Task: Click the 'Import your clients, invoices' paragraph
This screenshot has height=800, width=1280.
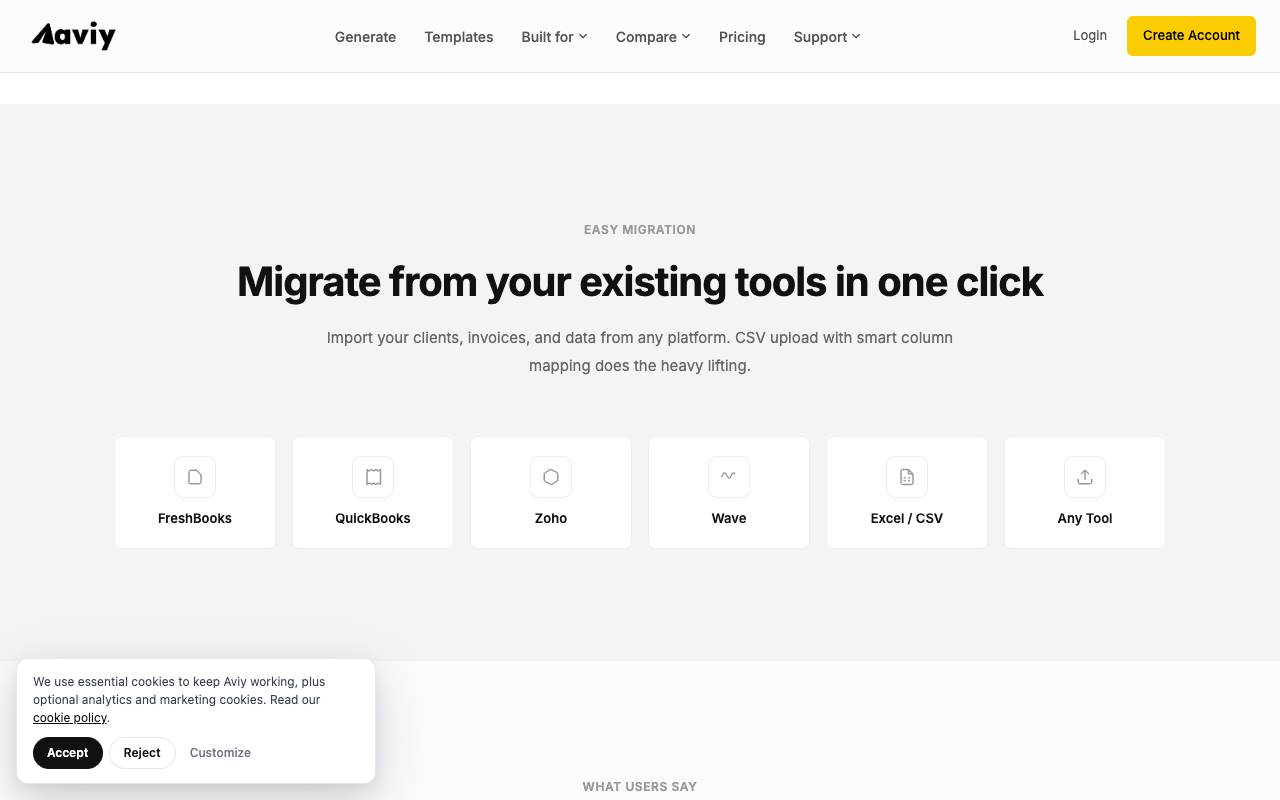Action: pyautogui.click(x=640, y=352)
